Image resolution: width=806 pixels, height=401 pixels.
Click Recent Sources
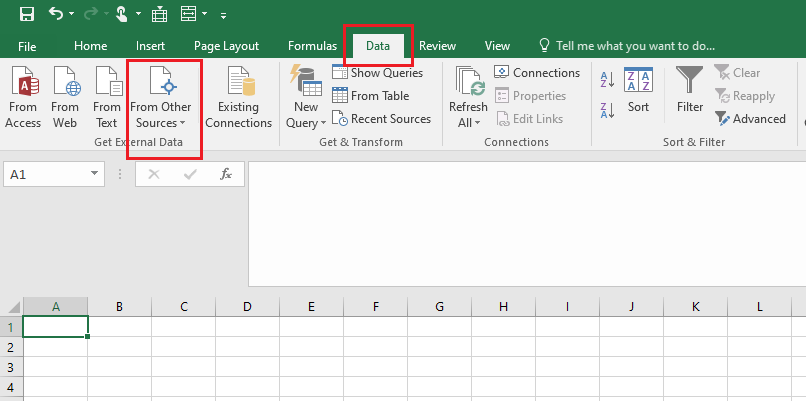pyautogui.click(x=381, y=119)
